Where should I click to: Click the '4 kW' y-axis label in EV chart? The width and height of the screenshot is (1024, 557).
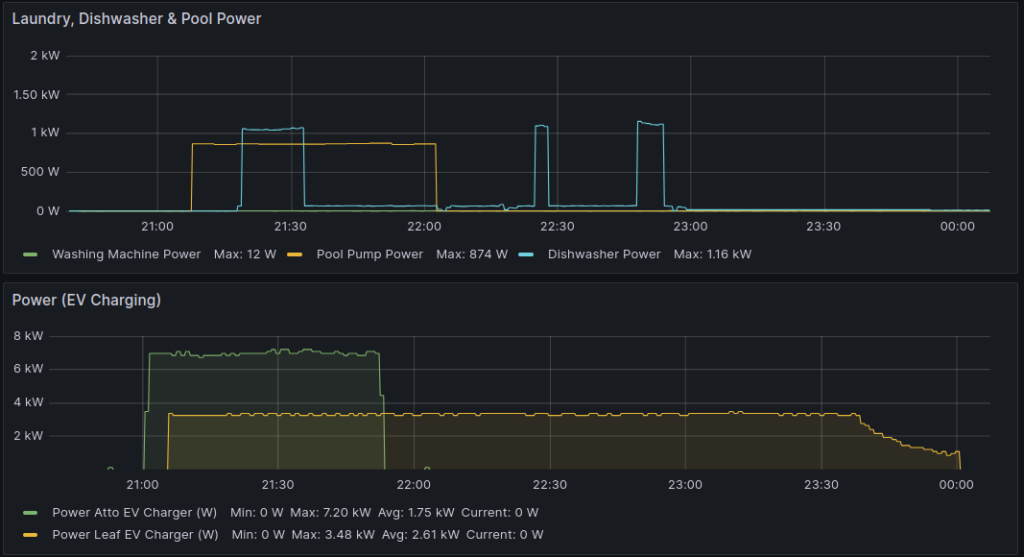tap(28, 402)
